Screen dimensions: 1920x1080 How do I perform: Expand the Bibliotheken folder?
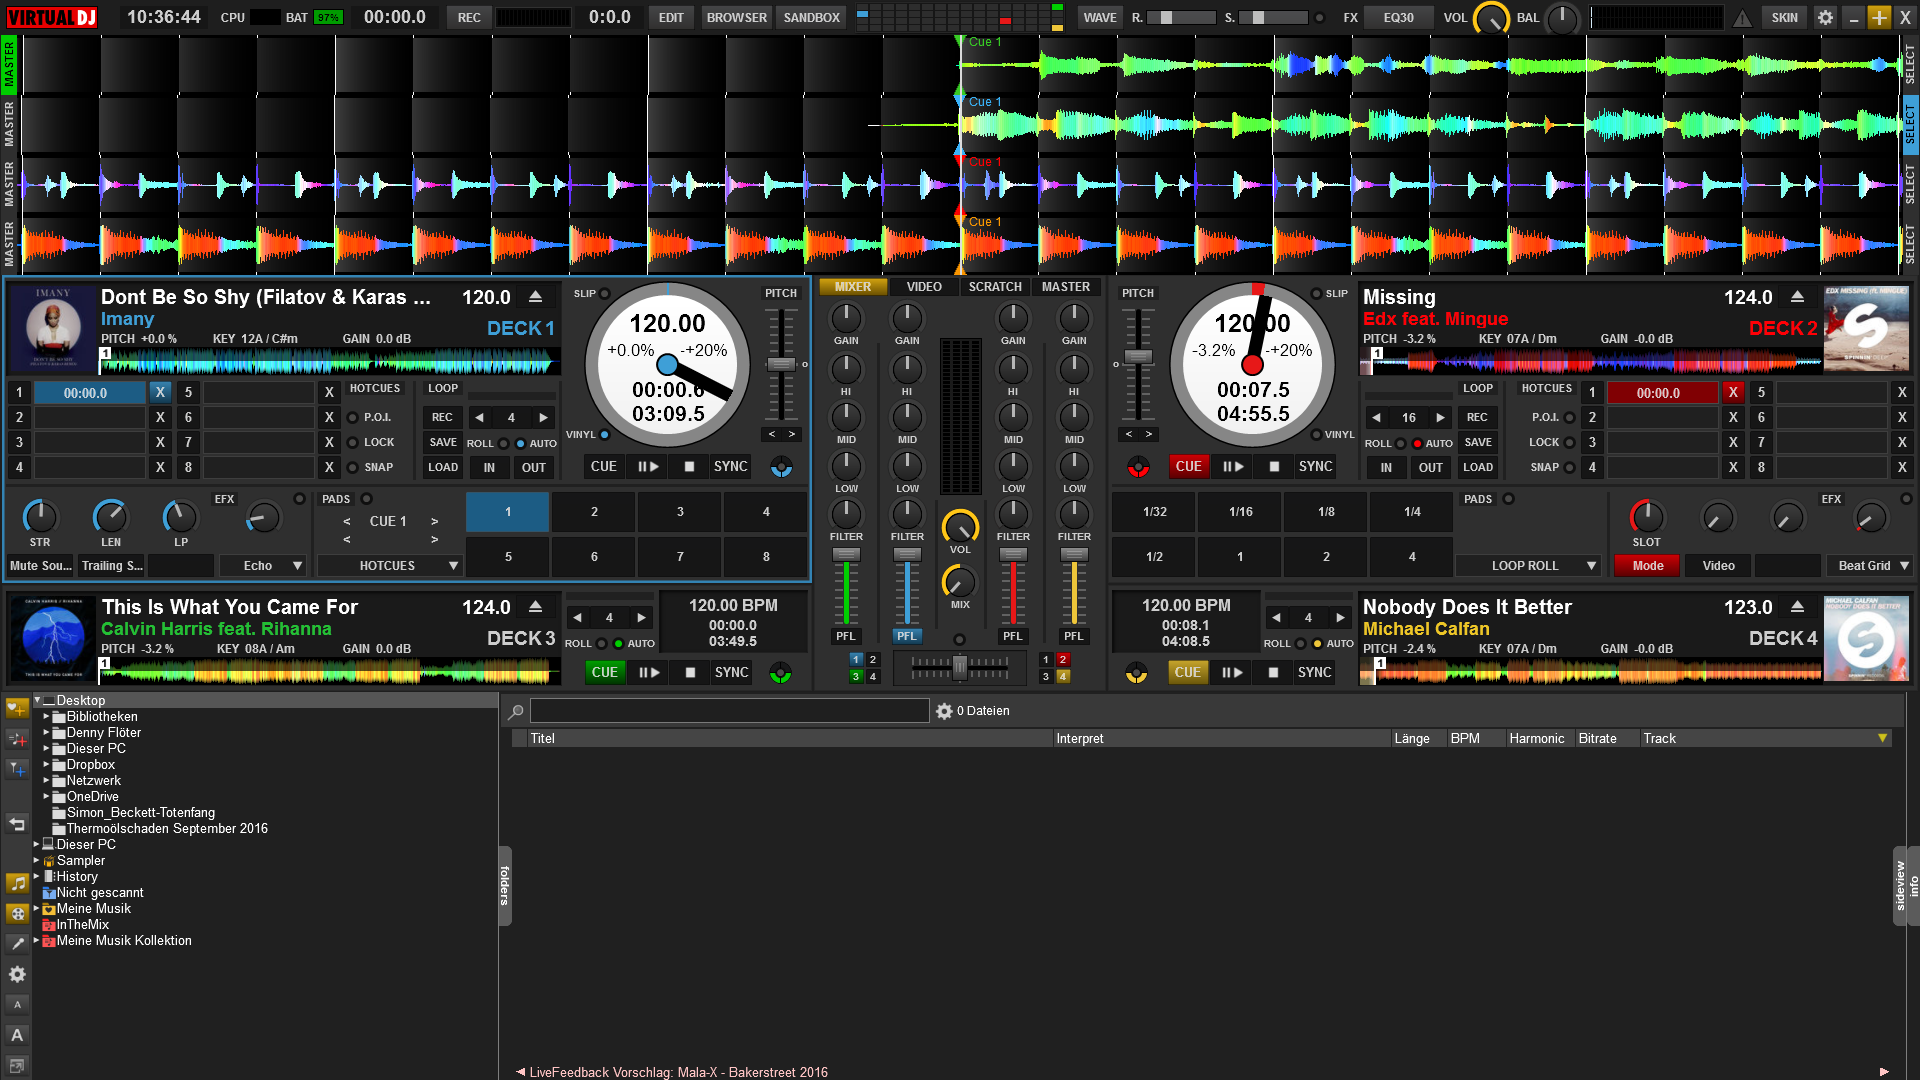(x=46, y=717)
